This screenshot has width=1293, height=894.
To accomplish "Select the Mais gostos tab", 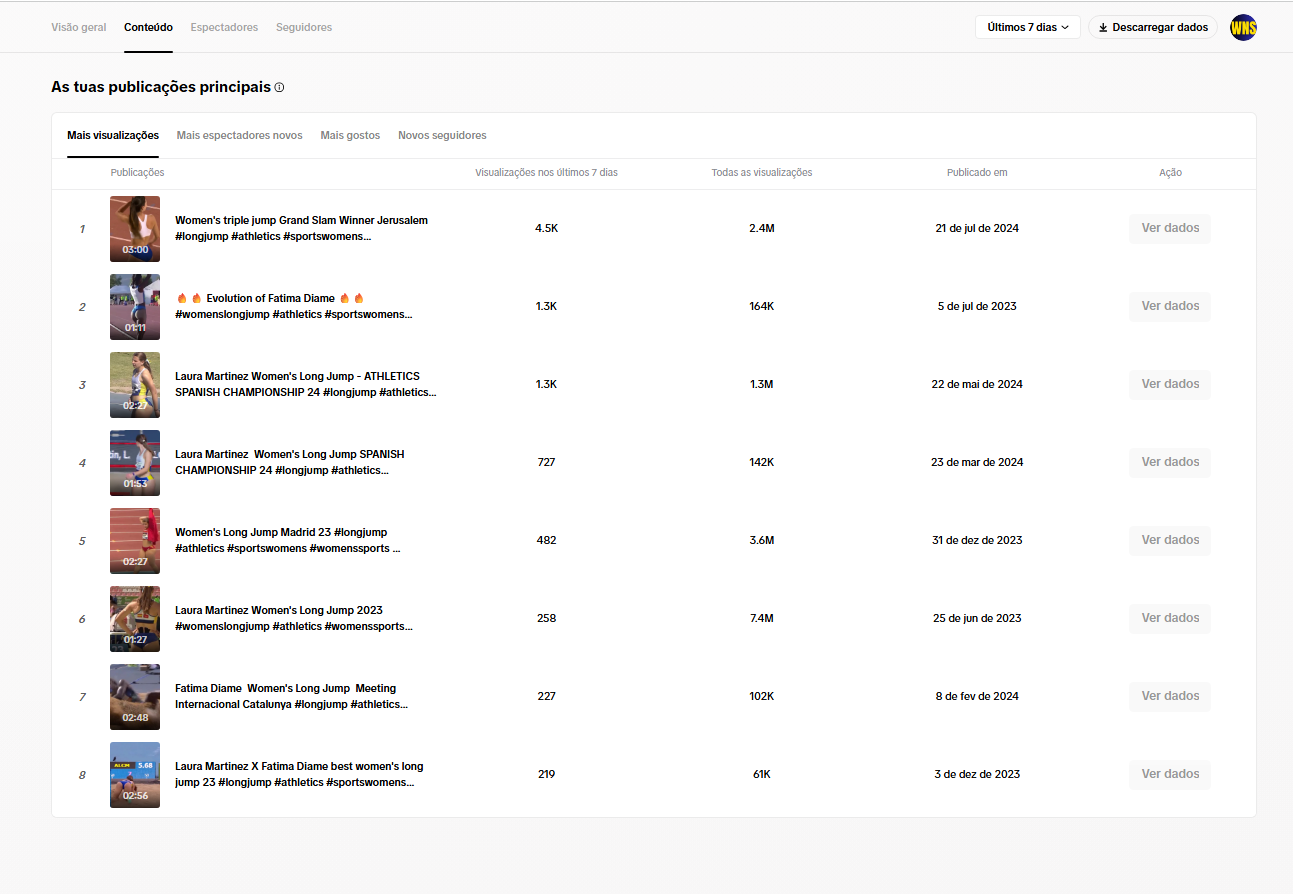I will [350, 136].
